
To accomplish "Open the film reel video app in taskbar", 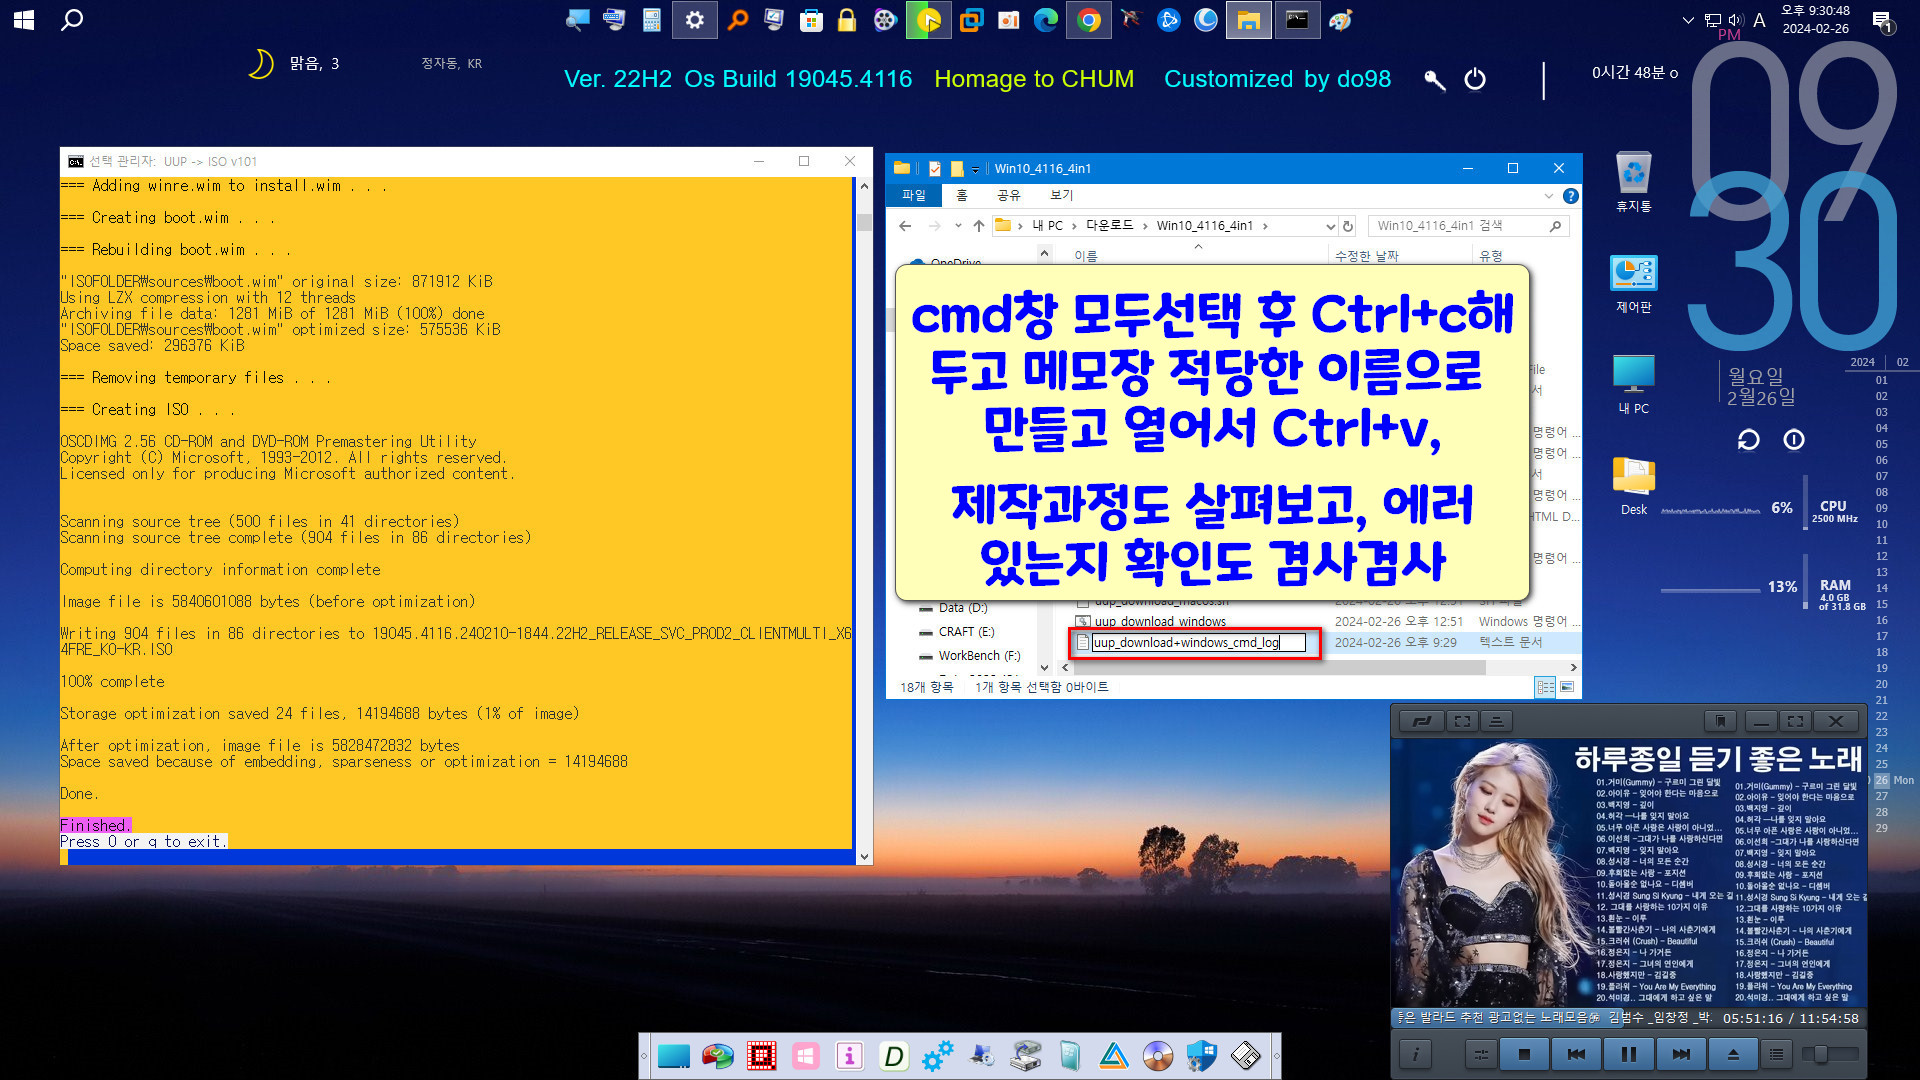I will (885, 20).
